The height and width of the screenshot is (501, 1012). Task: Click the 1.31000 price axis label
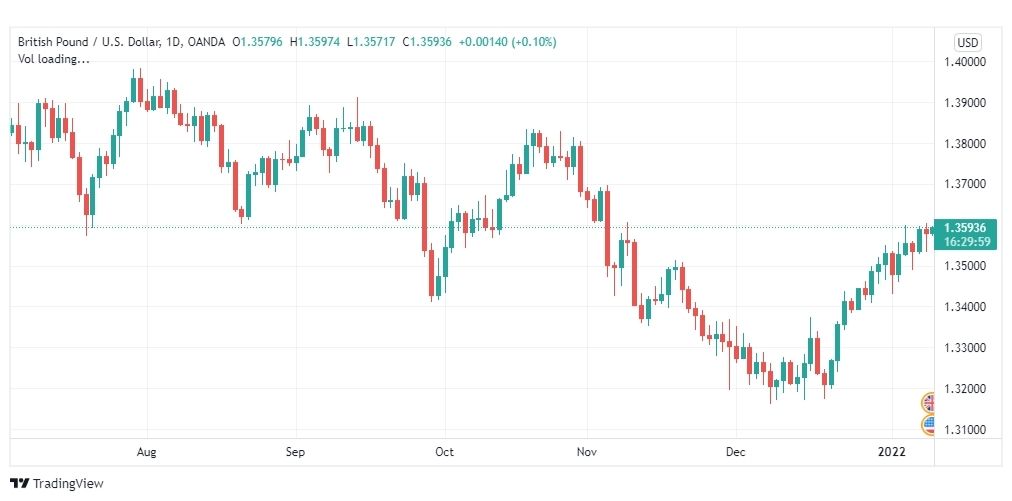pyautogui.click(x=966, y=430)
